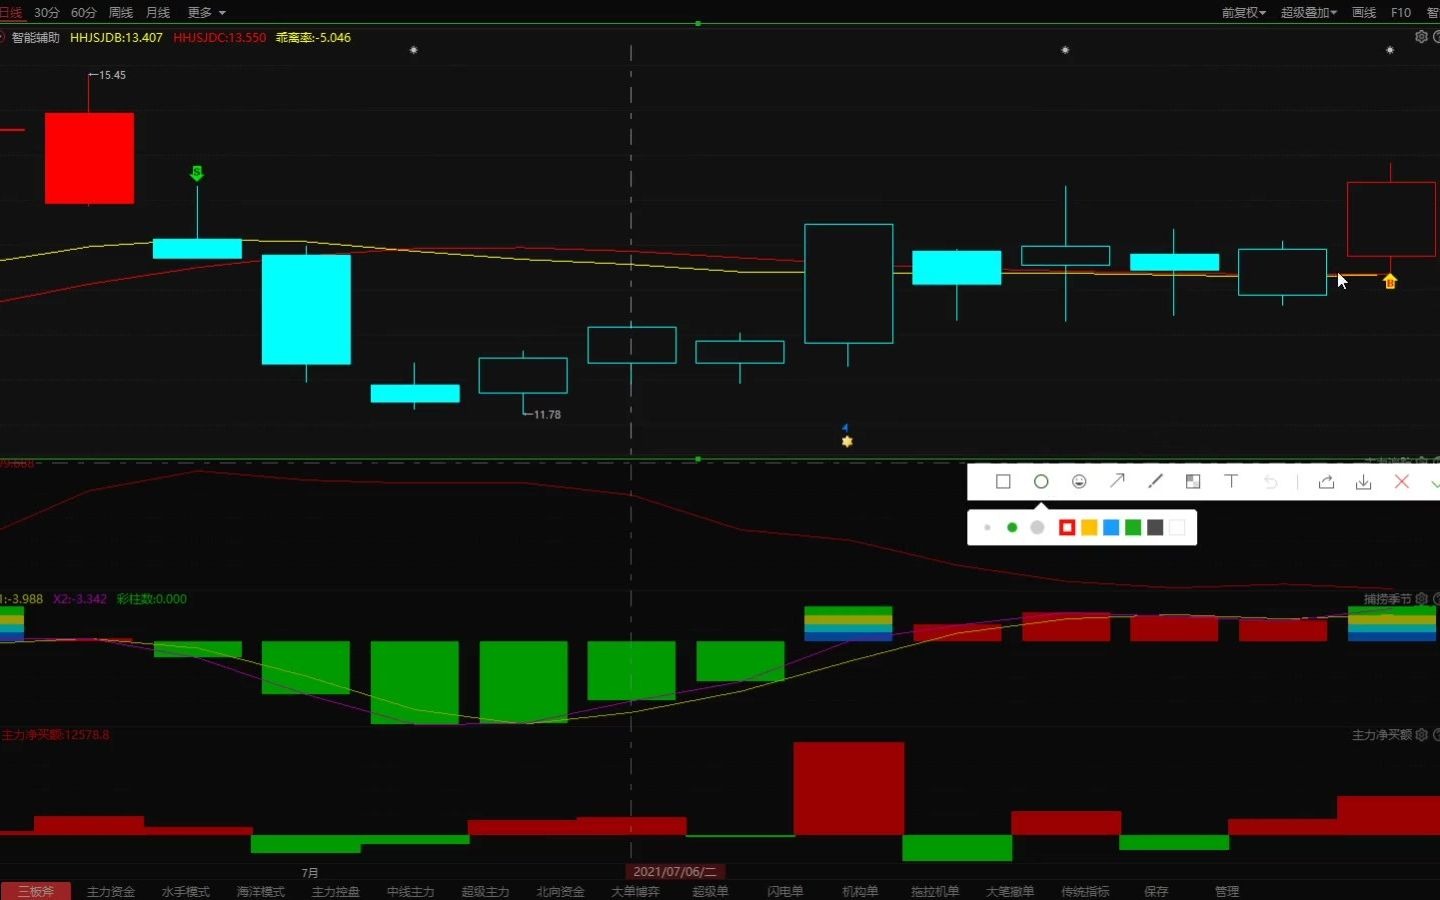Select the mosaic blur tool

[1193, 482]
